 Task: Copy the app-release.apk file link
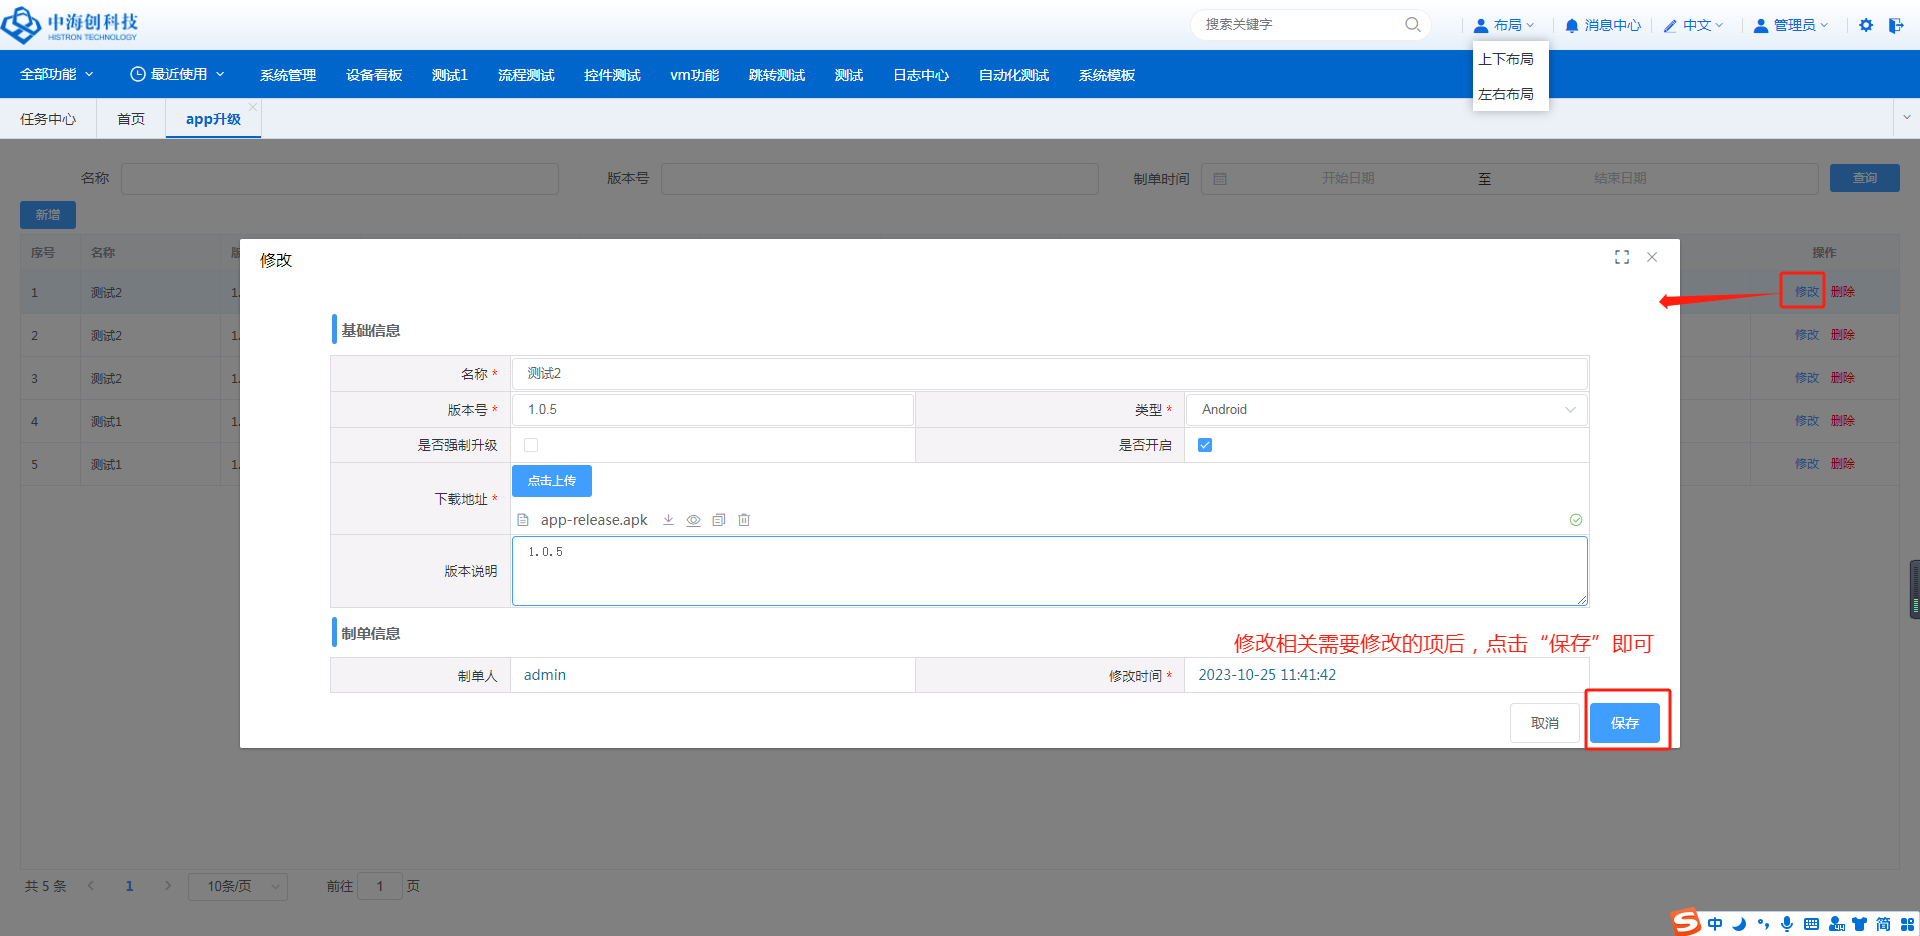click(x=718, y=520)
